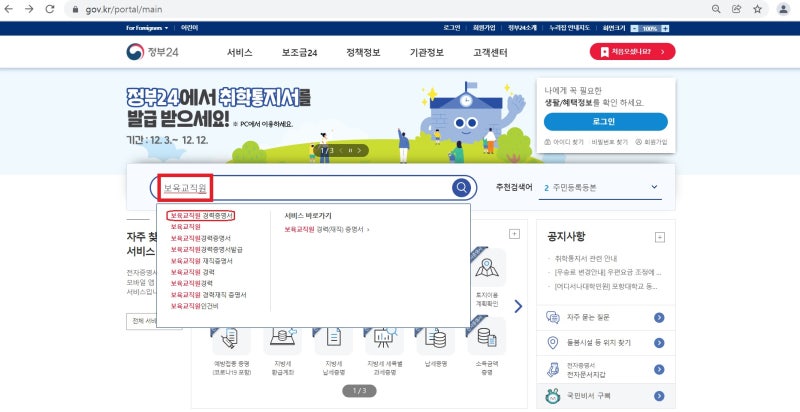Decrease screen size with the minus button
800x412 pixels.
(634, 29)
